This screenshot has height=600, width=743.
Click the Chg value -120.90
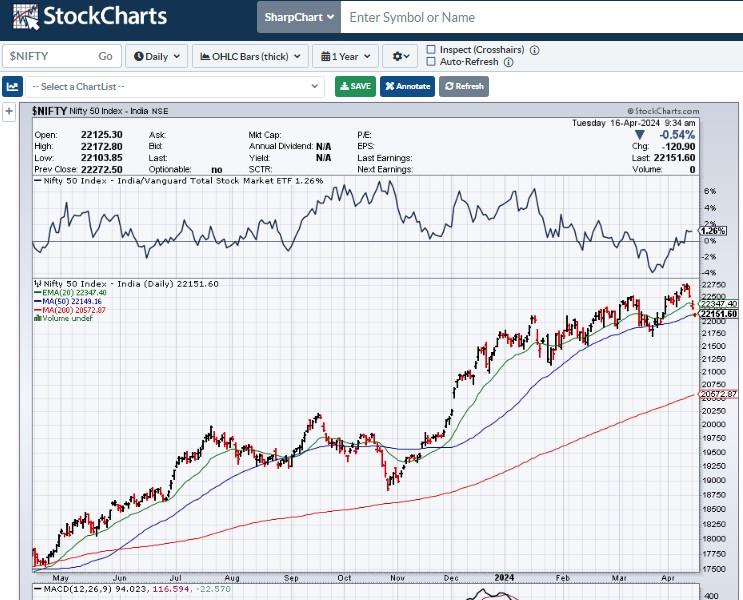pyautogui.click(x=679, y=146)
